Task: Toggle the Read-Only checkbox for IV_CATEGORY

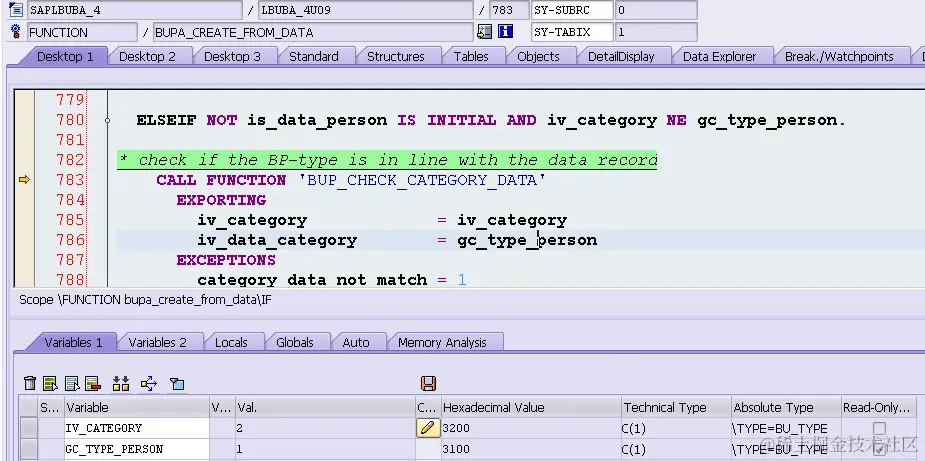Action: pos(879,428)
